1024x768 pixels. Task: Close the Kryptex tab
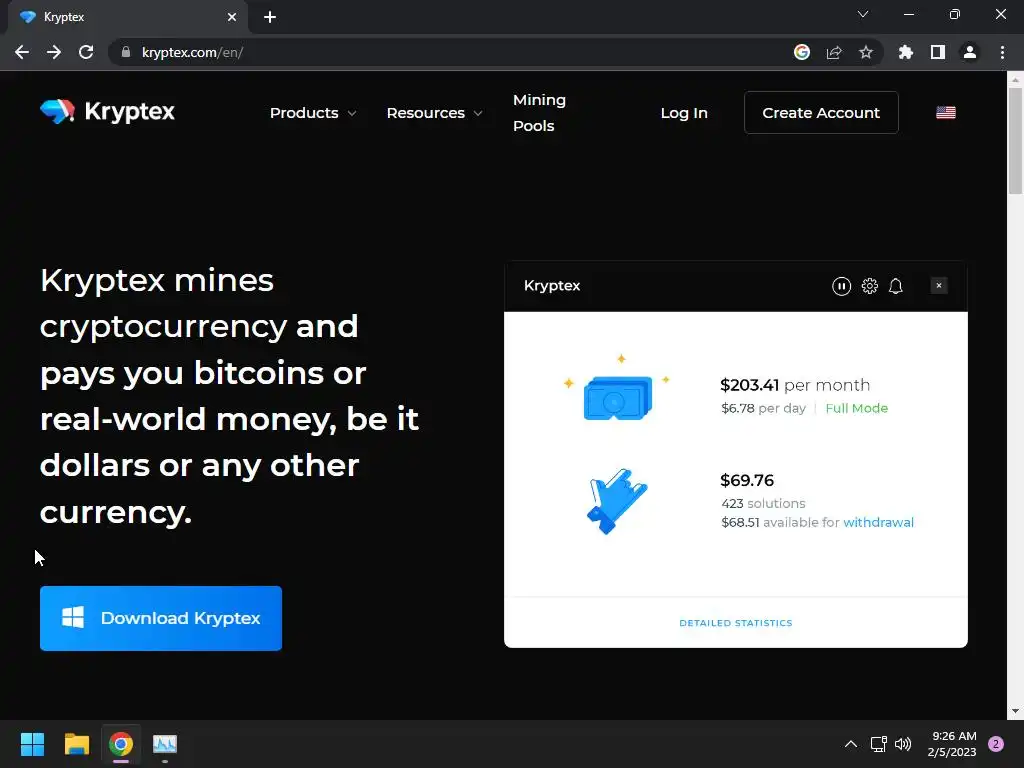coord(232,17)
